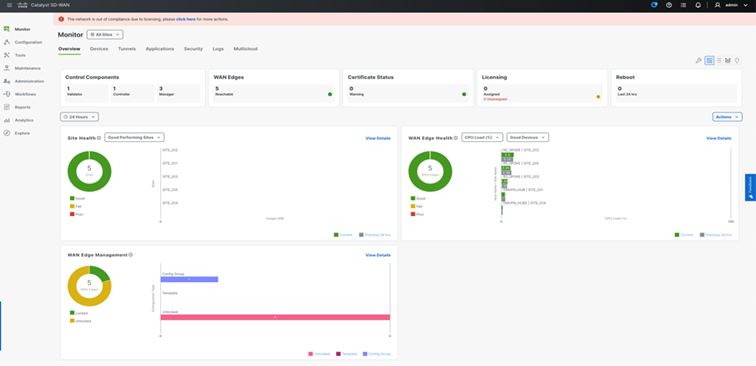Click the Validator count card
This screenshot has height=366, width=756.
click(x=87, y=93)
